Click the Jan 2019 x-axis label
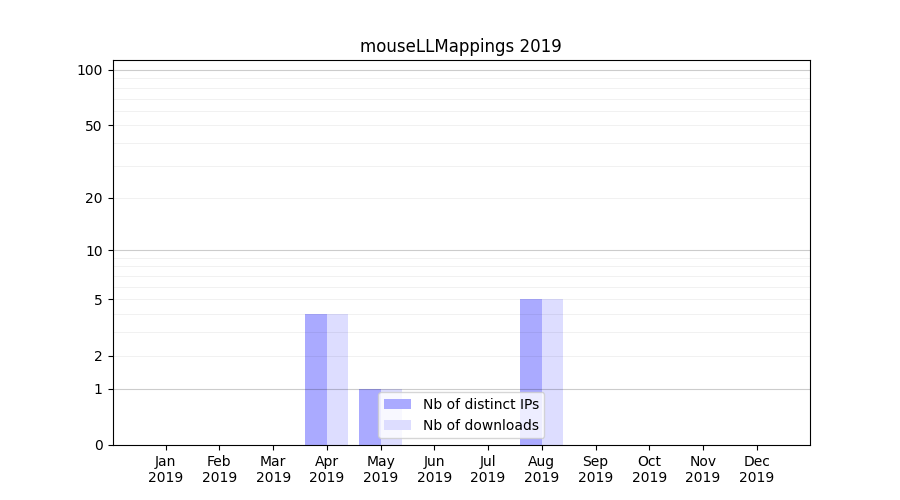900x500 pixels. click(165, 469)
